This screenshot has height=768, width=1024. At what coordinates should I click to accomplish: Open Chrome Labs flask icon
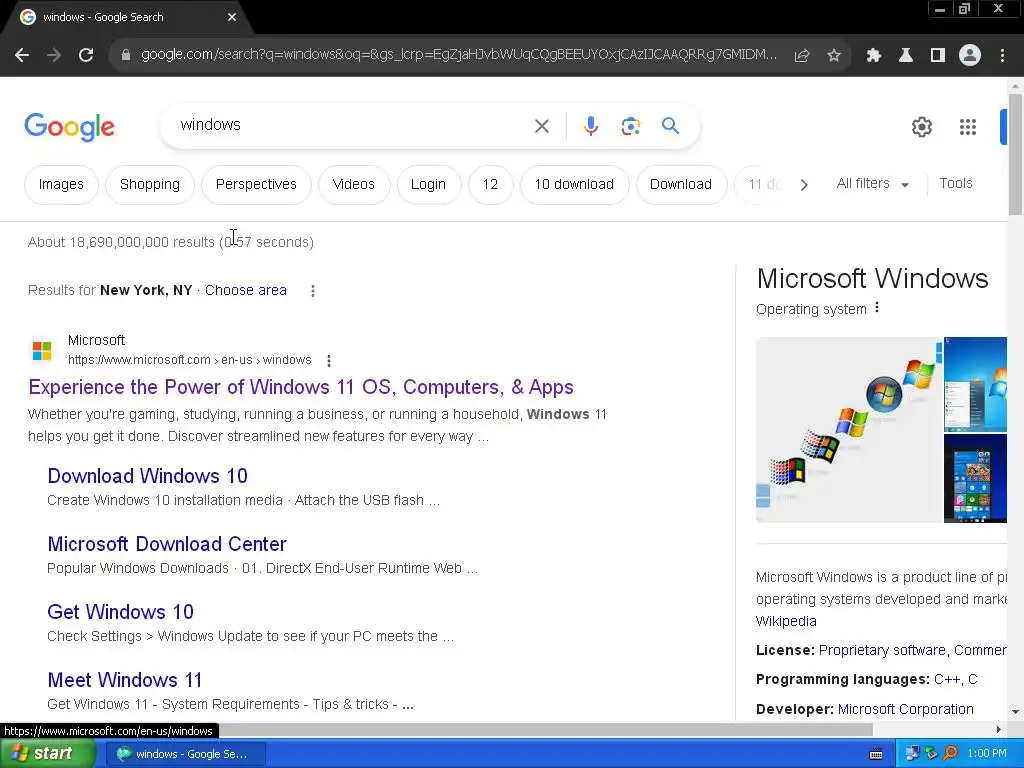coord(906,56)
